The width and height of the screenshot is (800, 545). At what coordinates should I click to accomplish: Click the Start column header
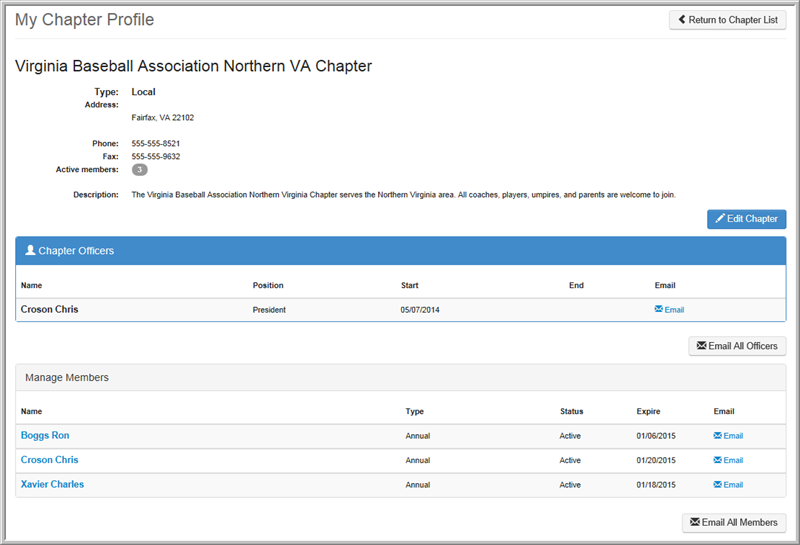point(409,285)
